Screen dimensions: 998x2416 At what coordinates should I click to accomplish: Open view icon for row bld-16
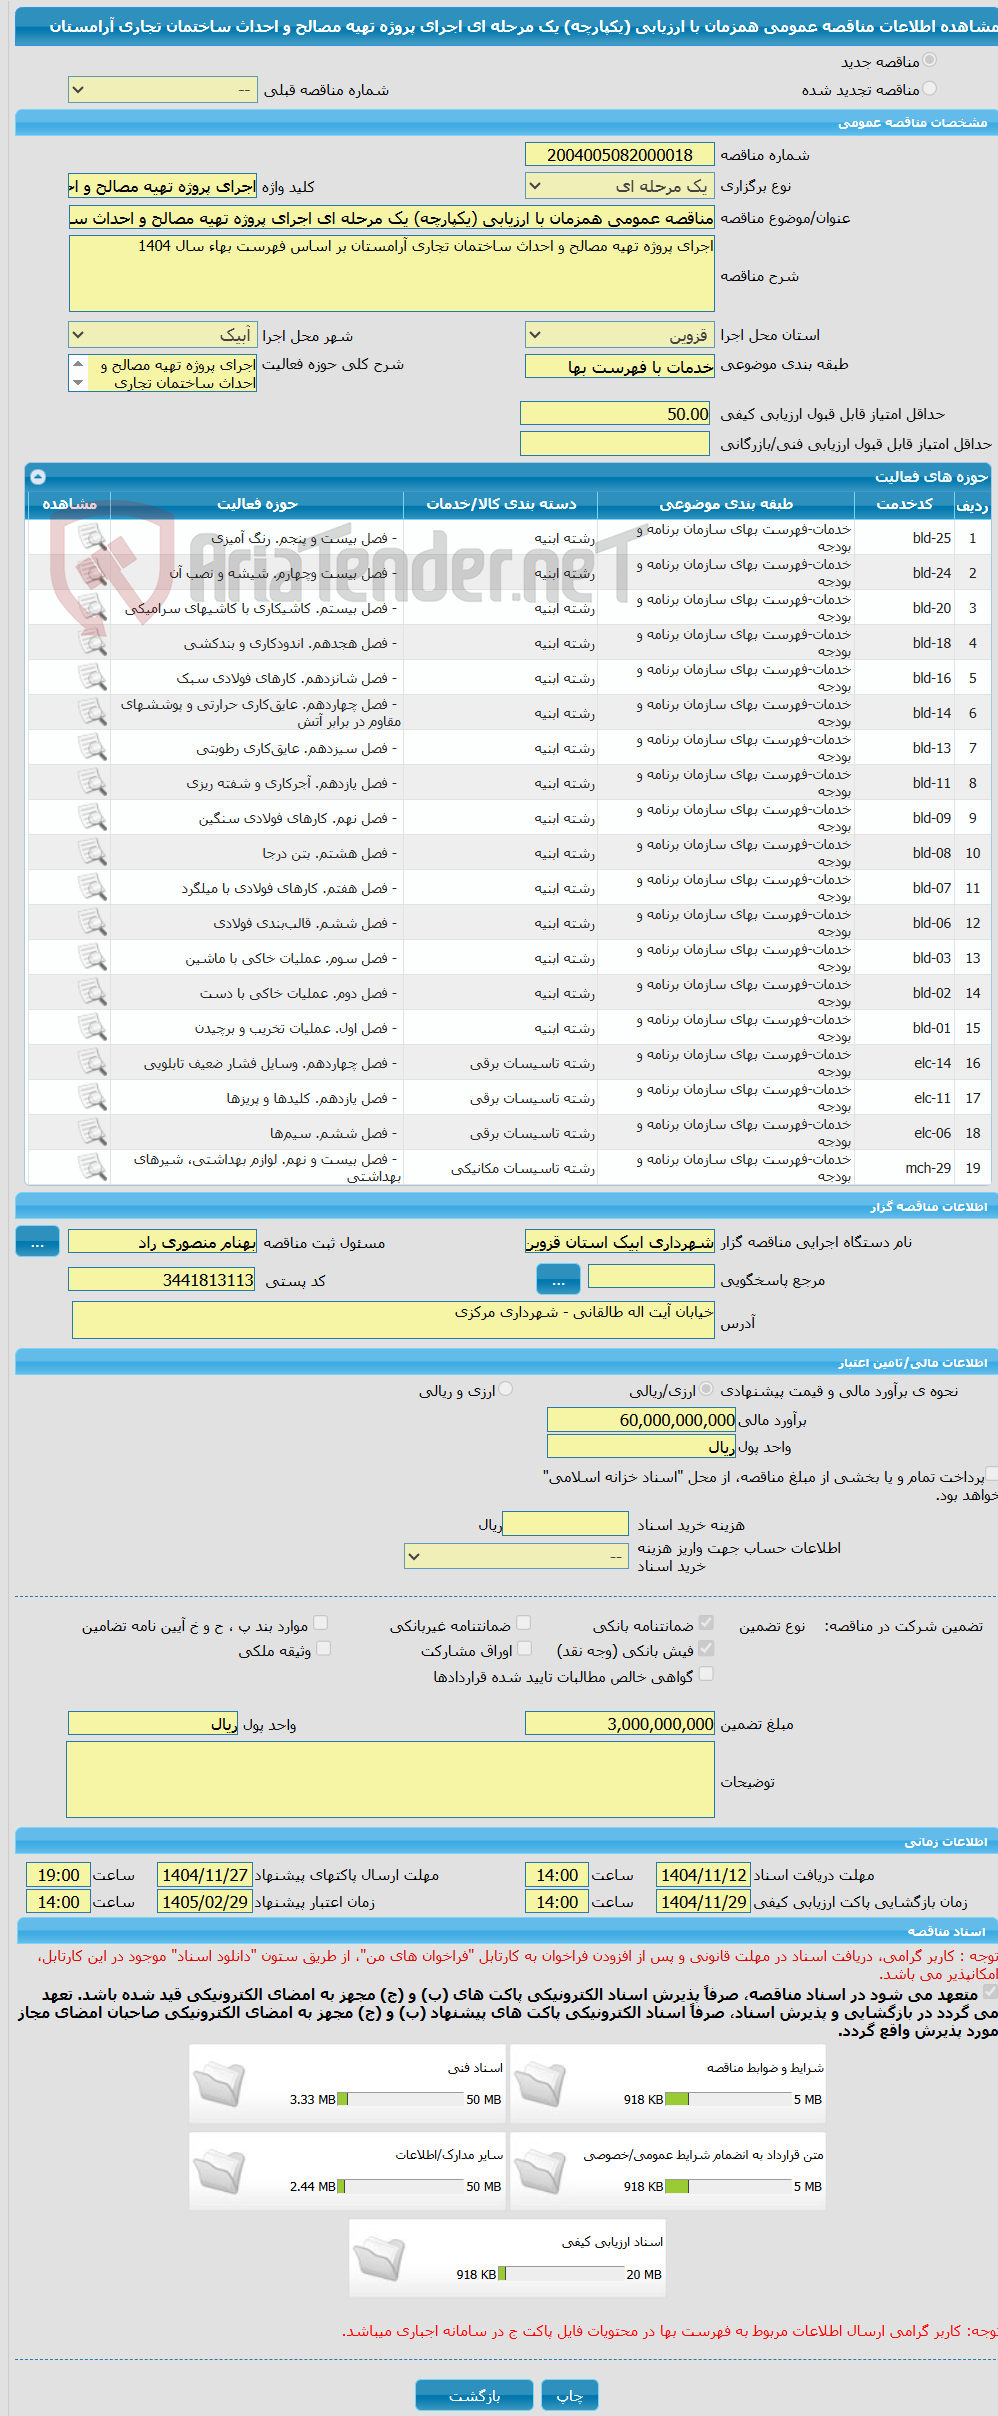click(x=92, y=678)
